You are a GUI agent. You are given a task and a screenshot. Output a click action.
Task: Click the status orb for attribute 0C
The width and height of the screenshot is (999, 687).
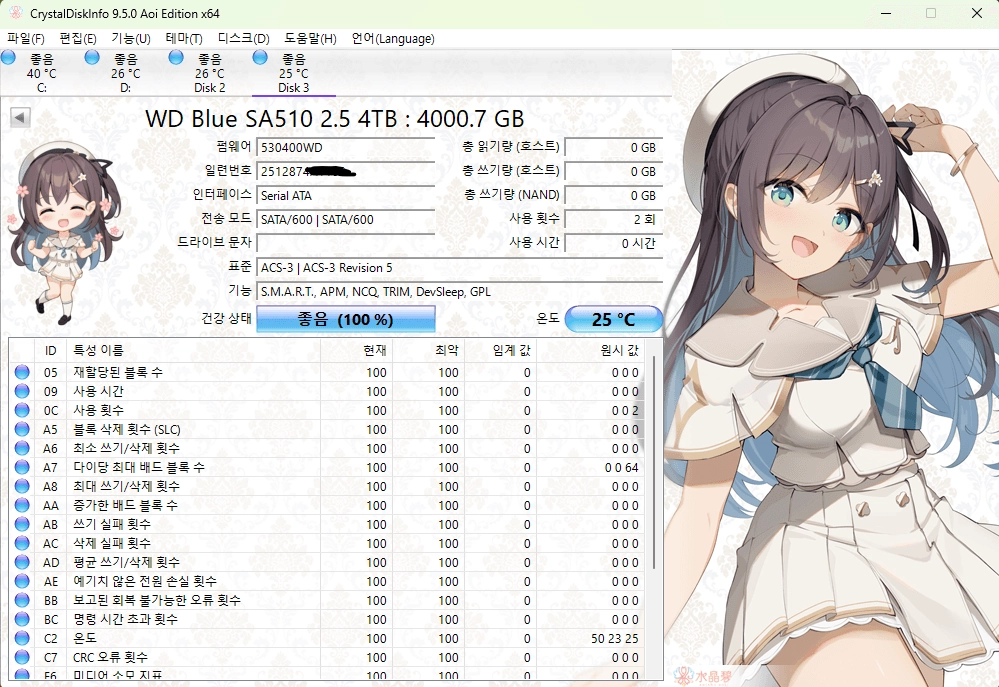tap(22, 410)
